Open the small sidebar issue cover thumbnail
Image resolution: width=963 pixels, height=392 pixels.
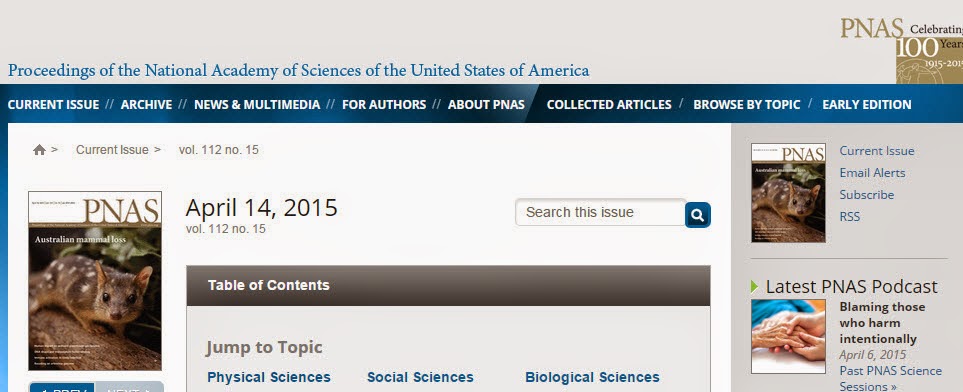(x=789, y=193)
